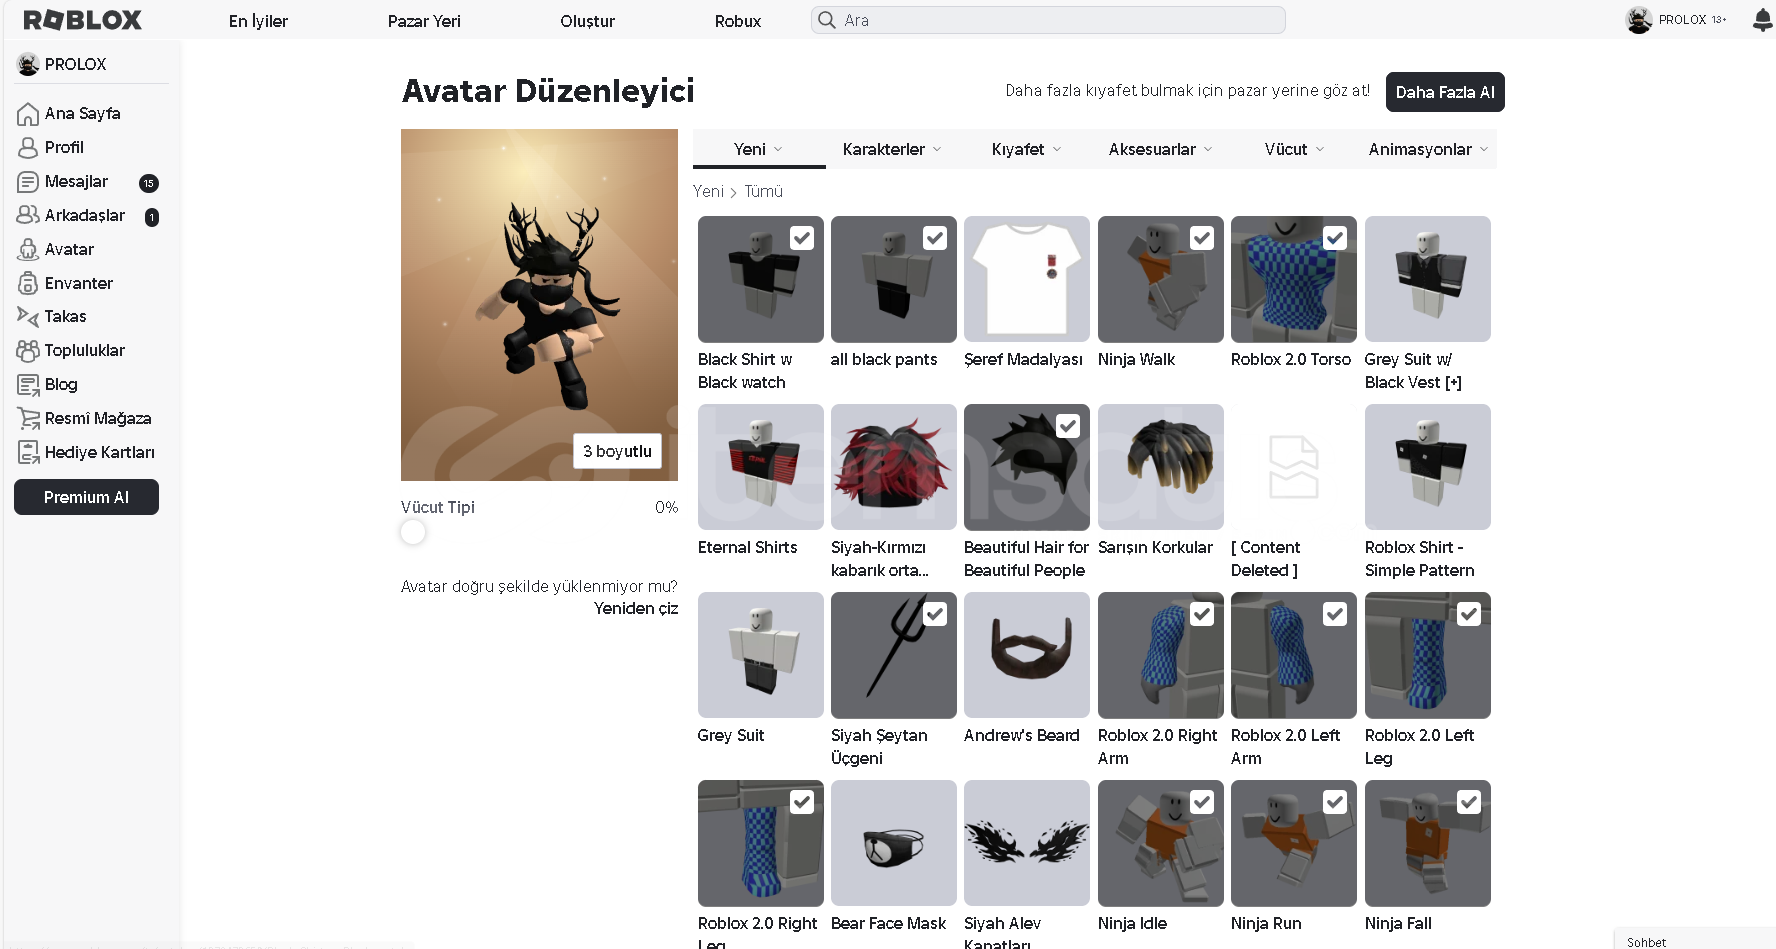This screenshot has height=949, width=1776.
Task: Uncheck the Siyah Şeytan Üçgeni accessory
Action: [x=935, y=614]
